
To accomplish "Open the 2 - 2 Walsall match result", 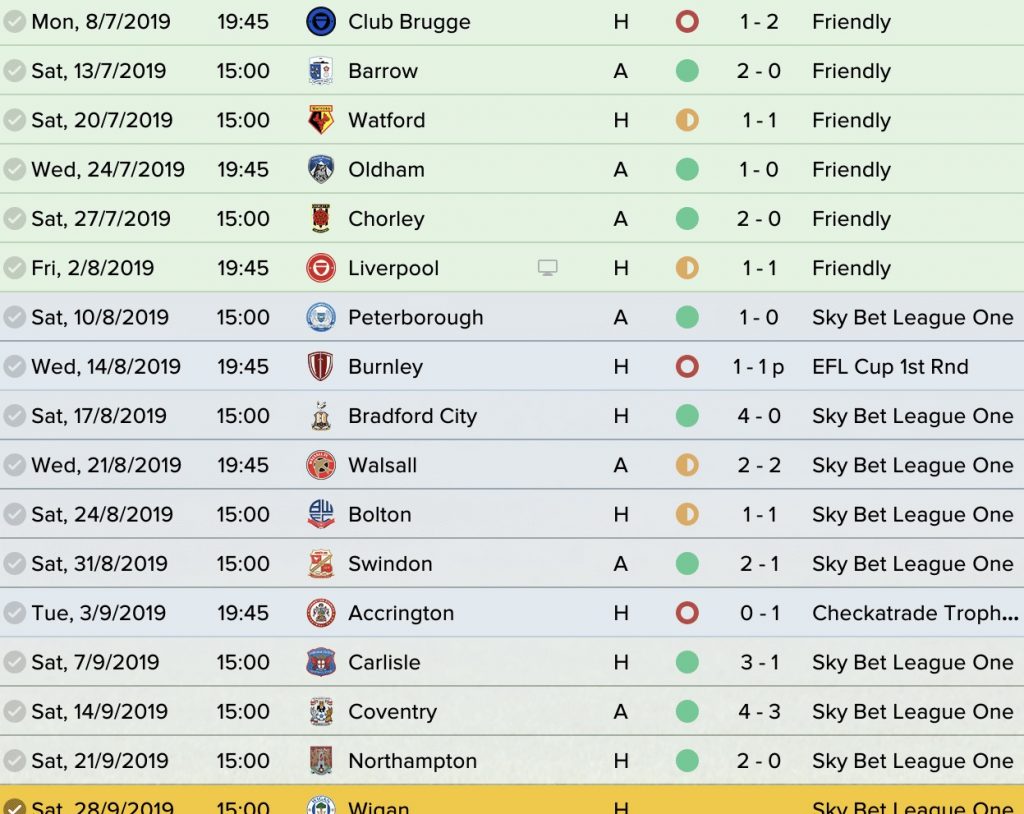I will pyautogui.click(x=759, y=465).
